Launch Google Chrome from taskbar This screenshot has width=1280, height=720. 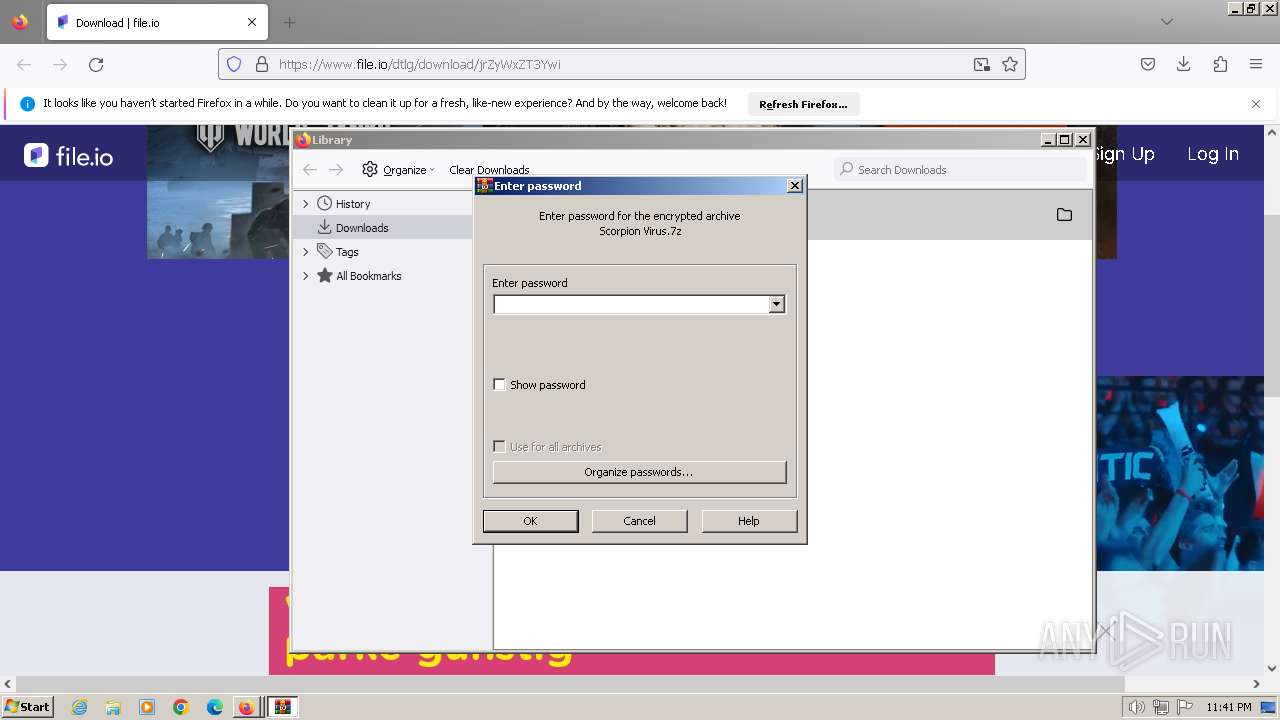coord(181,707)
